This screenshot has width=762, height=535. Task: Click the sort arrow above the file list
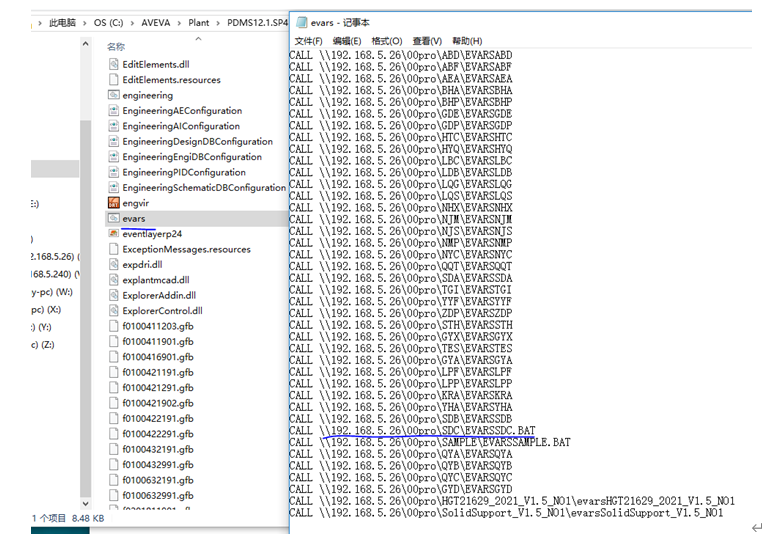[x=198, y=38]
